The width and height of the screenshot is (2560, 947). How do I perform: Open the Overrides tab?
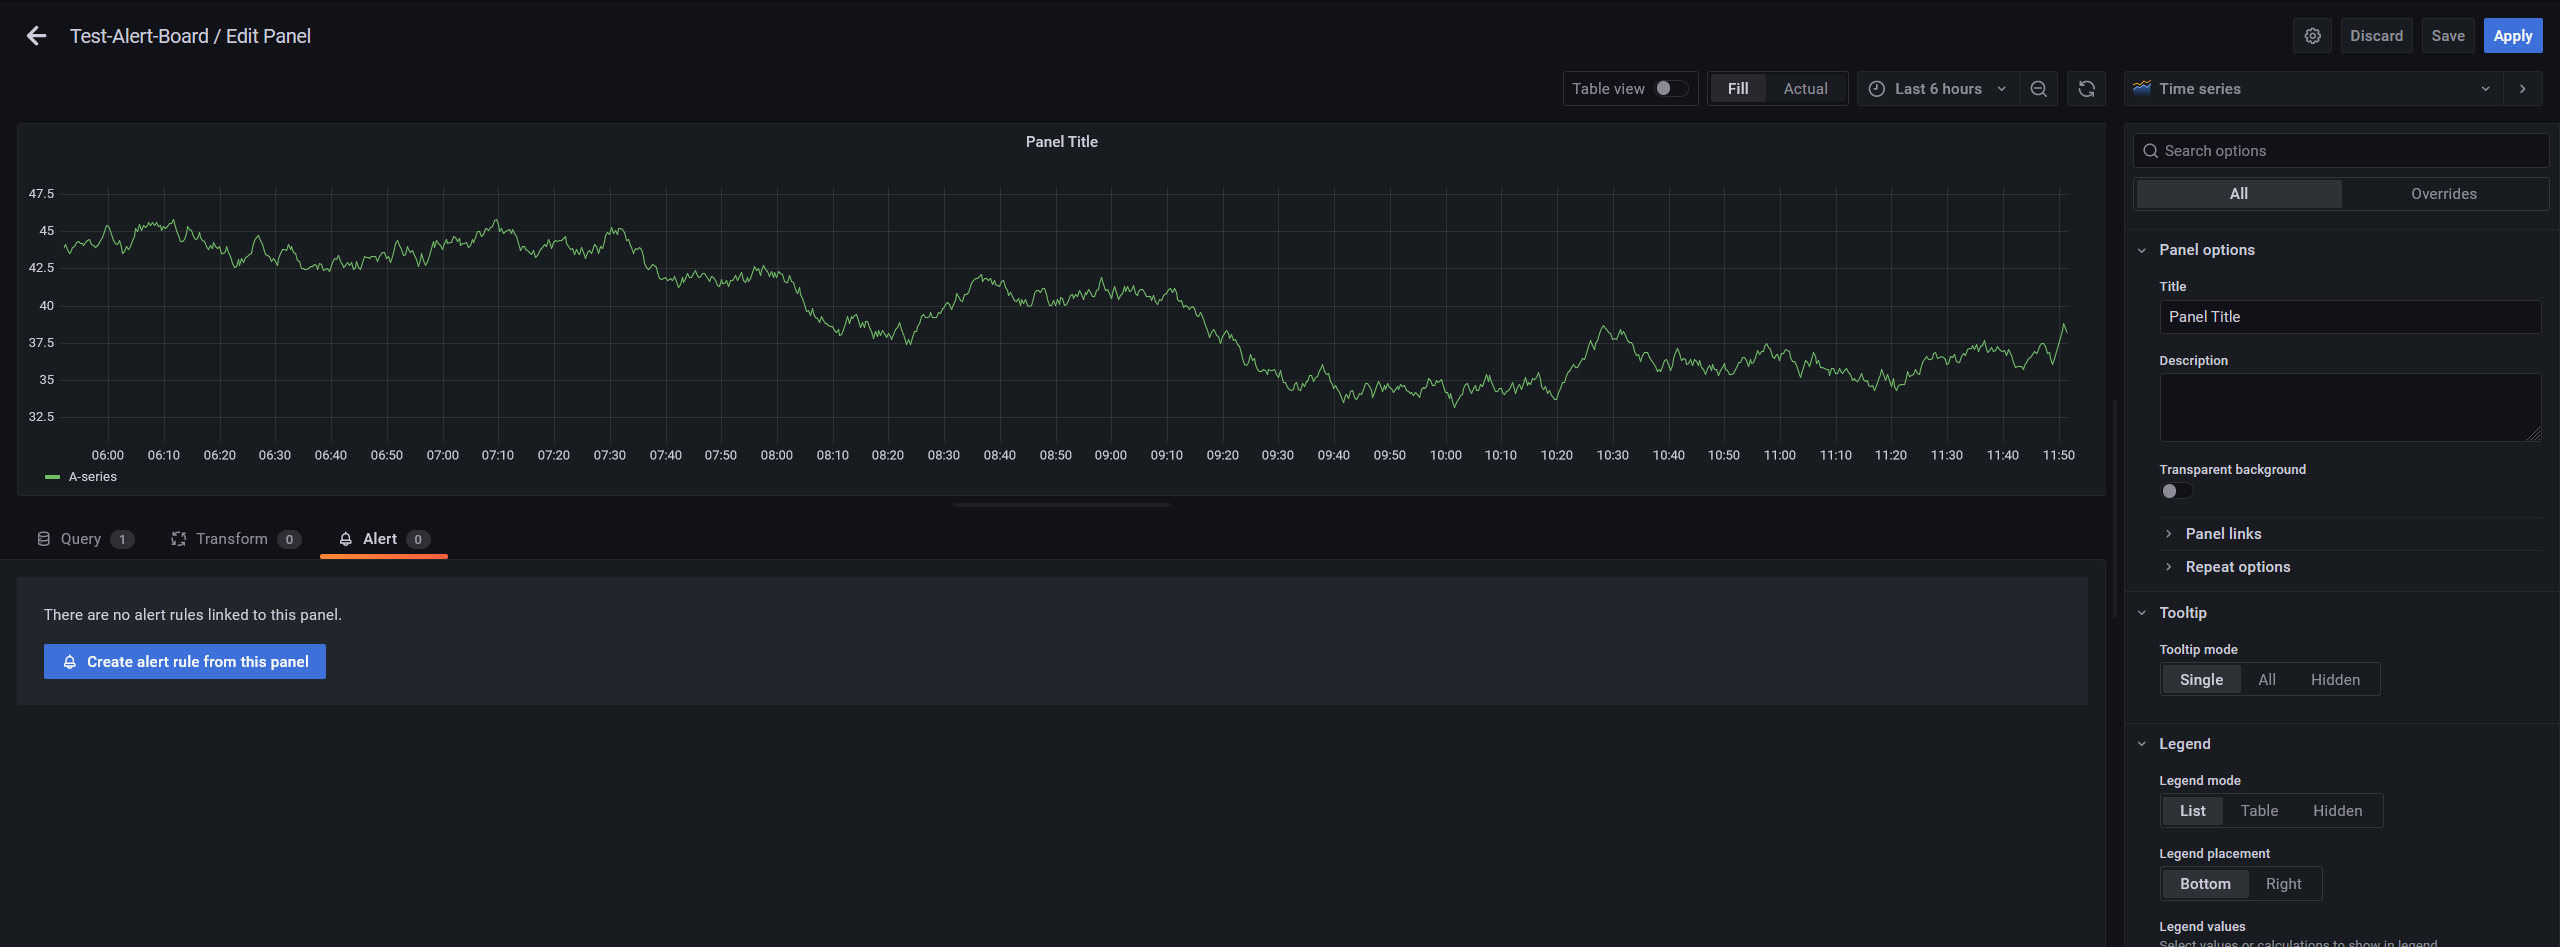click(2443, 194)
